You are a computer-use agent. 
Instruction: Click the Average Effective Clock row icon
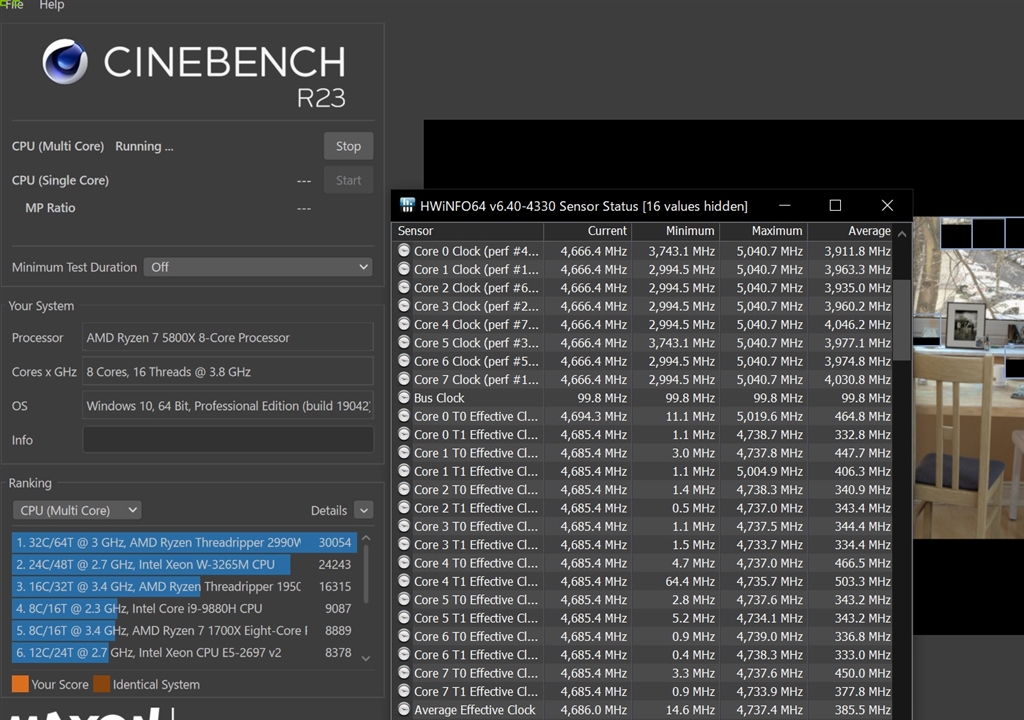tap(404, 710)
